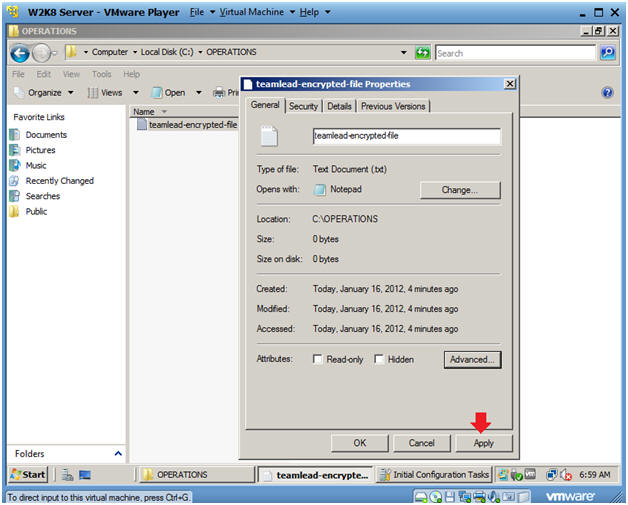This screenshot has width=628, height=505.
Task: Expand the Folders pane chevron
Action: 118,454
